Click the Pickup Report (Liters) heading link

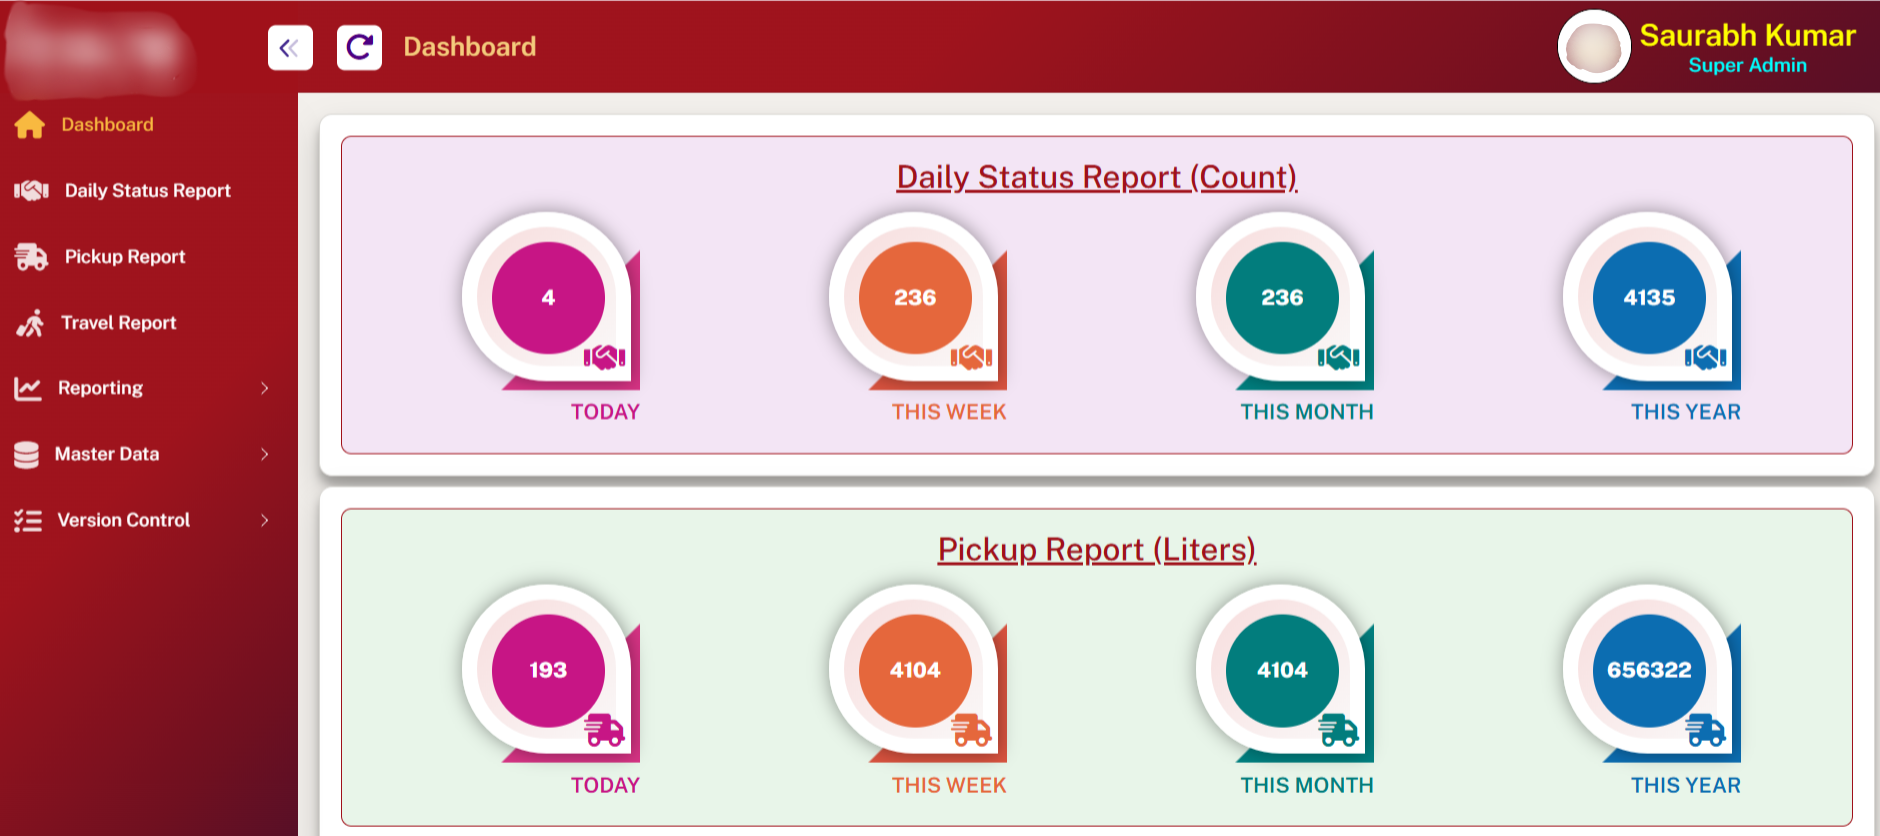click(x=1096, y=549)
